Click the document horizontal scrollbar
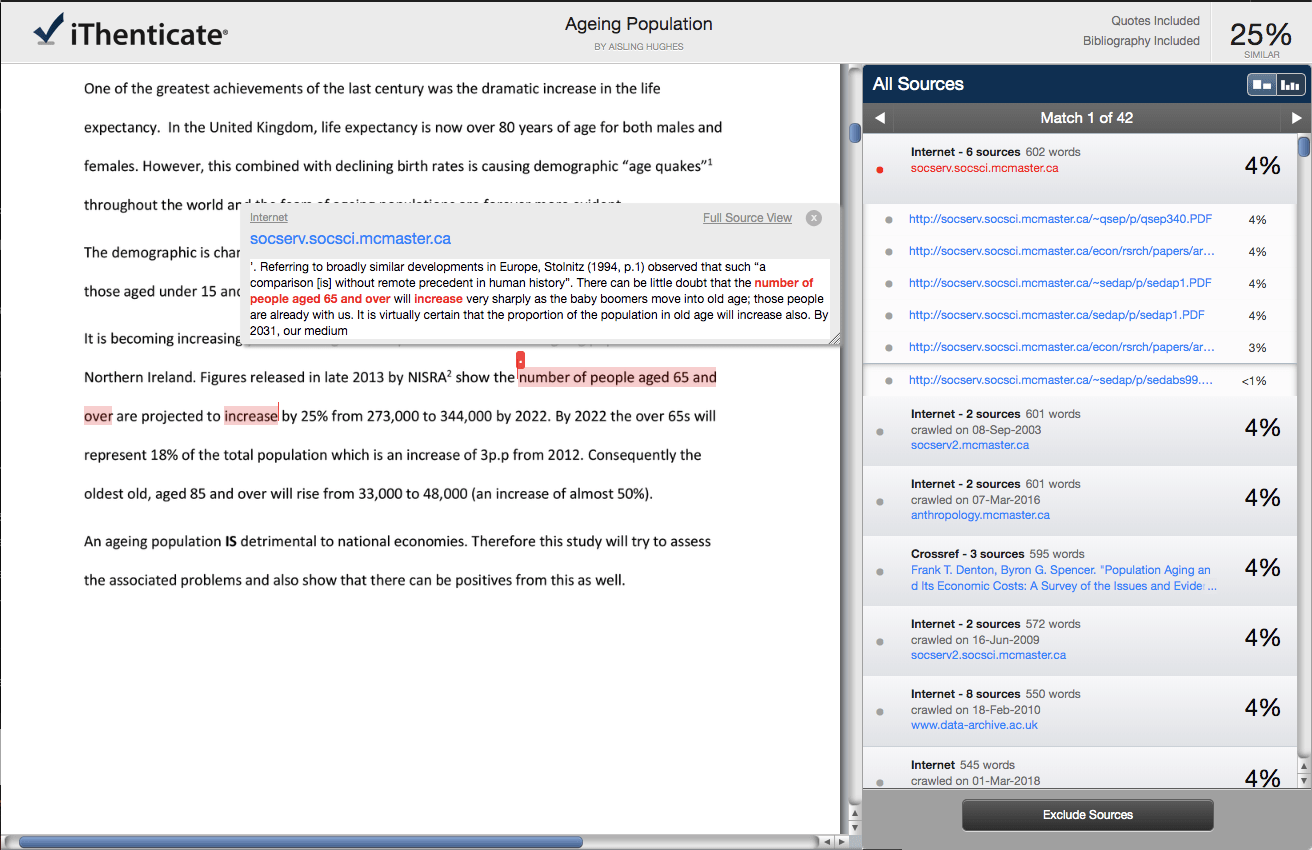Screen dimensions: 1312x850 pyautogui.click(x=300, y=842)
